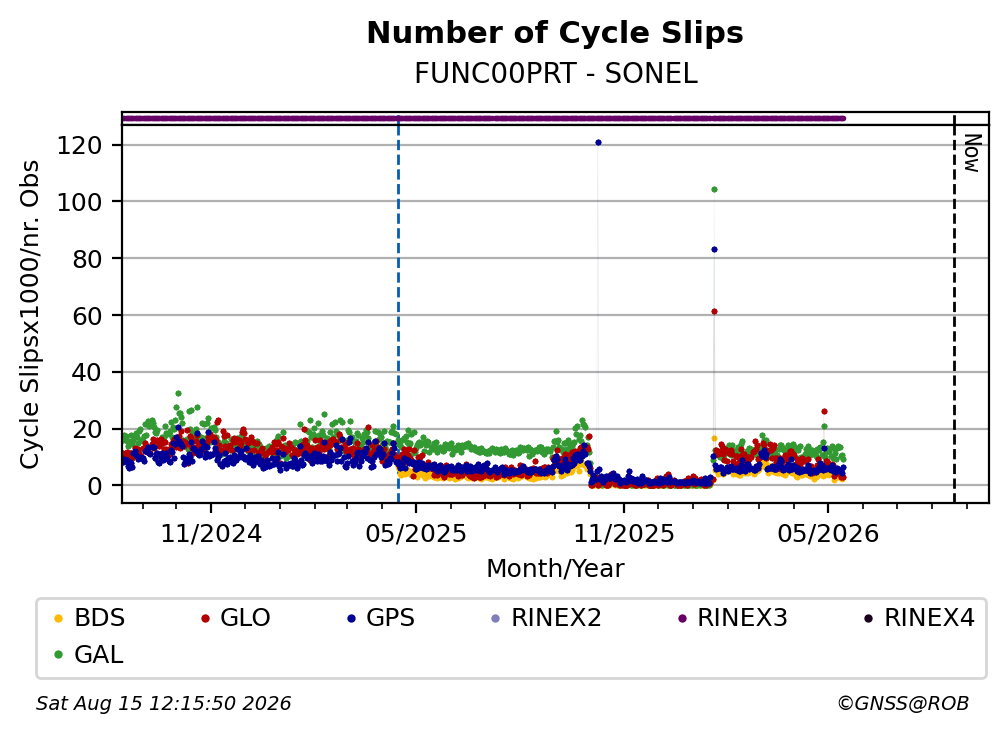Select the GAL legend label
This screenshot has width=1008, height=734.
click(98, 654)
